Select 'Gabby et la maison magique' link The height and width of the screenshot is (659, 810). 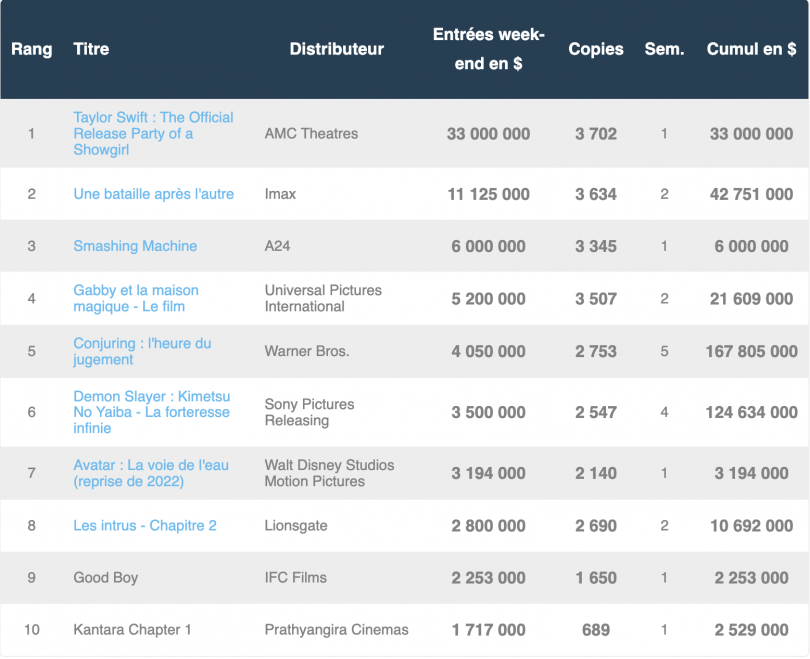135,298
